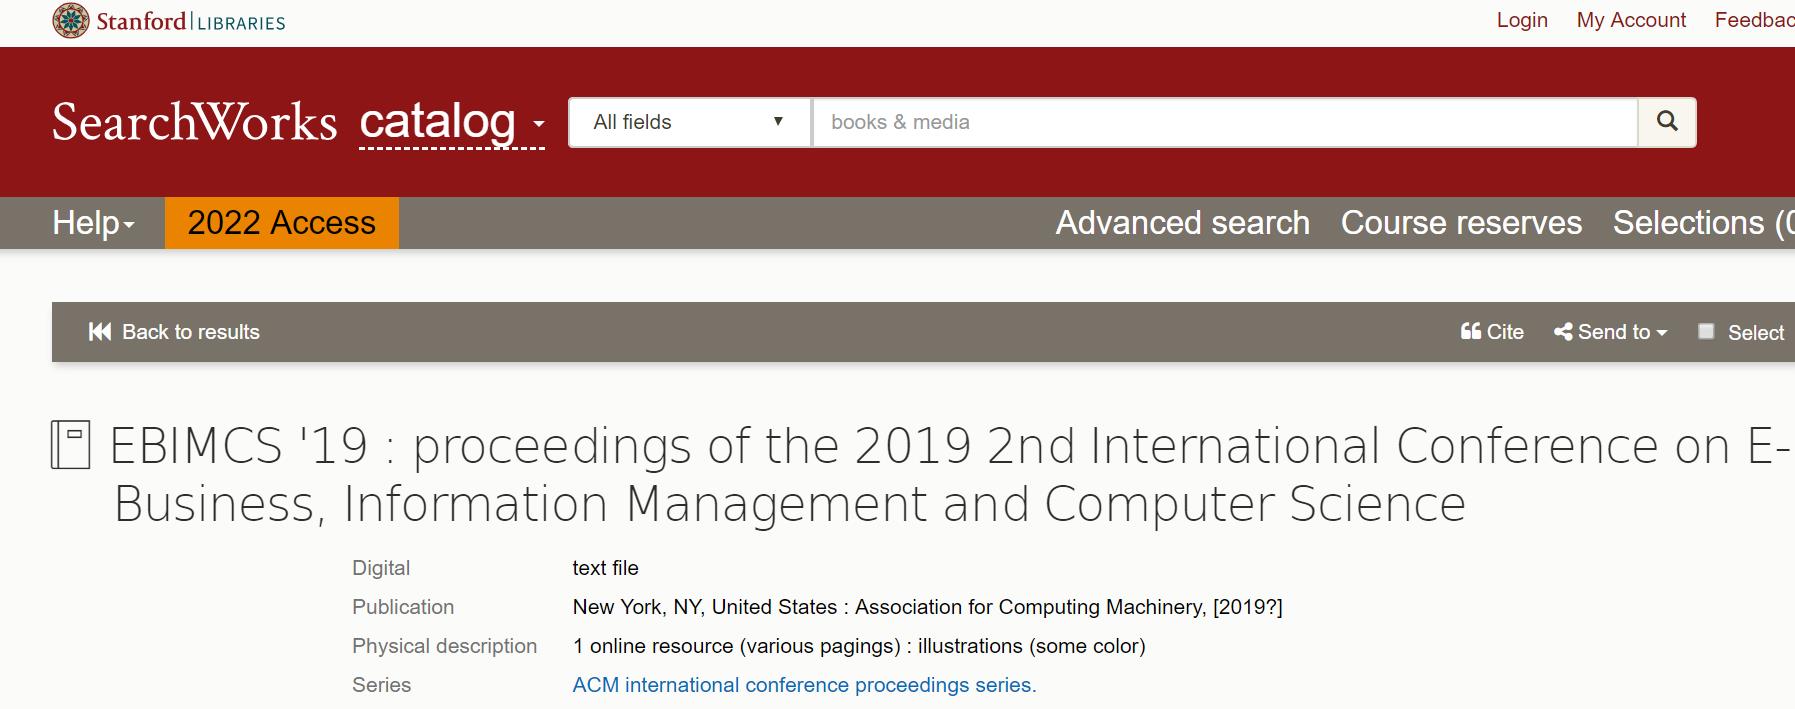Click the New York, NY publication text
This screenshot has height=709, width=1795.
point(927,607)
